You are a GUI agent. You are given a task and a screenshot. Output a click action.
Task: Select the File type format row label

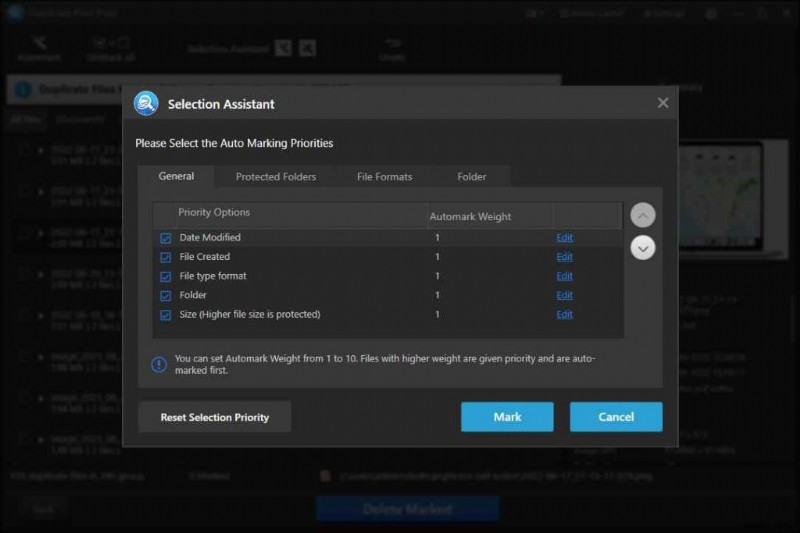(x=213, y=276)
